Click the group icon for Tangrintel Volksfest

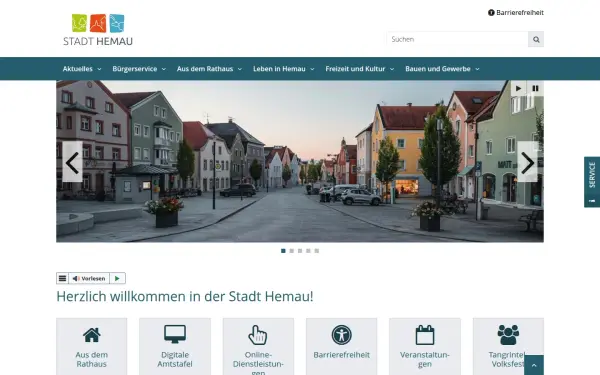tap(508, 335)
